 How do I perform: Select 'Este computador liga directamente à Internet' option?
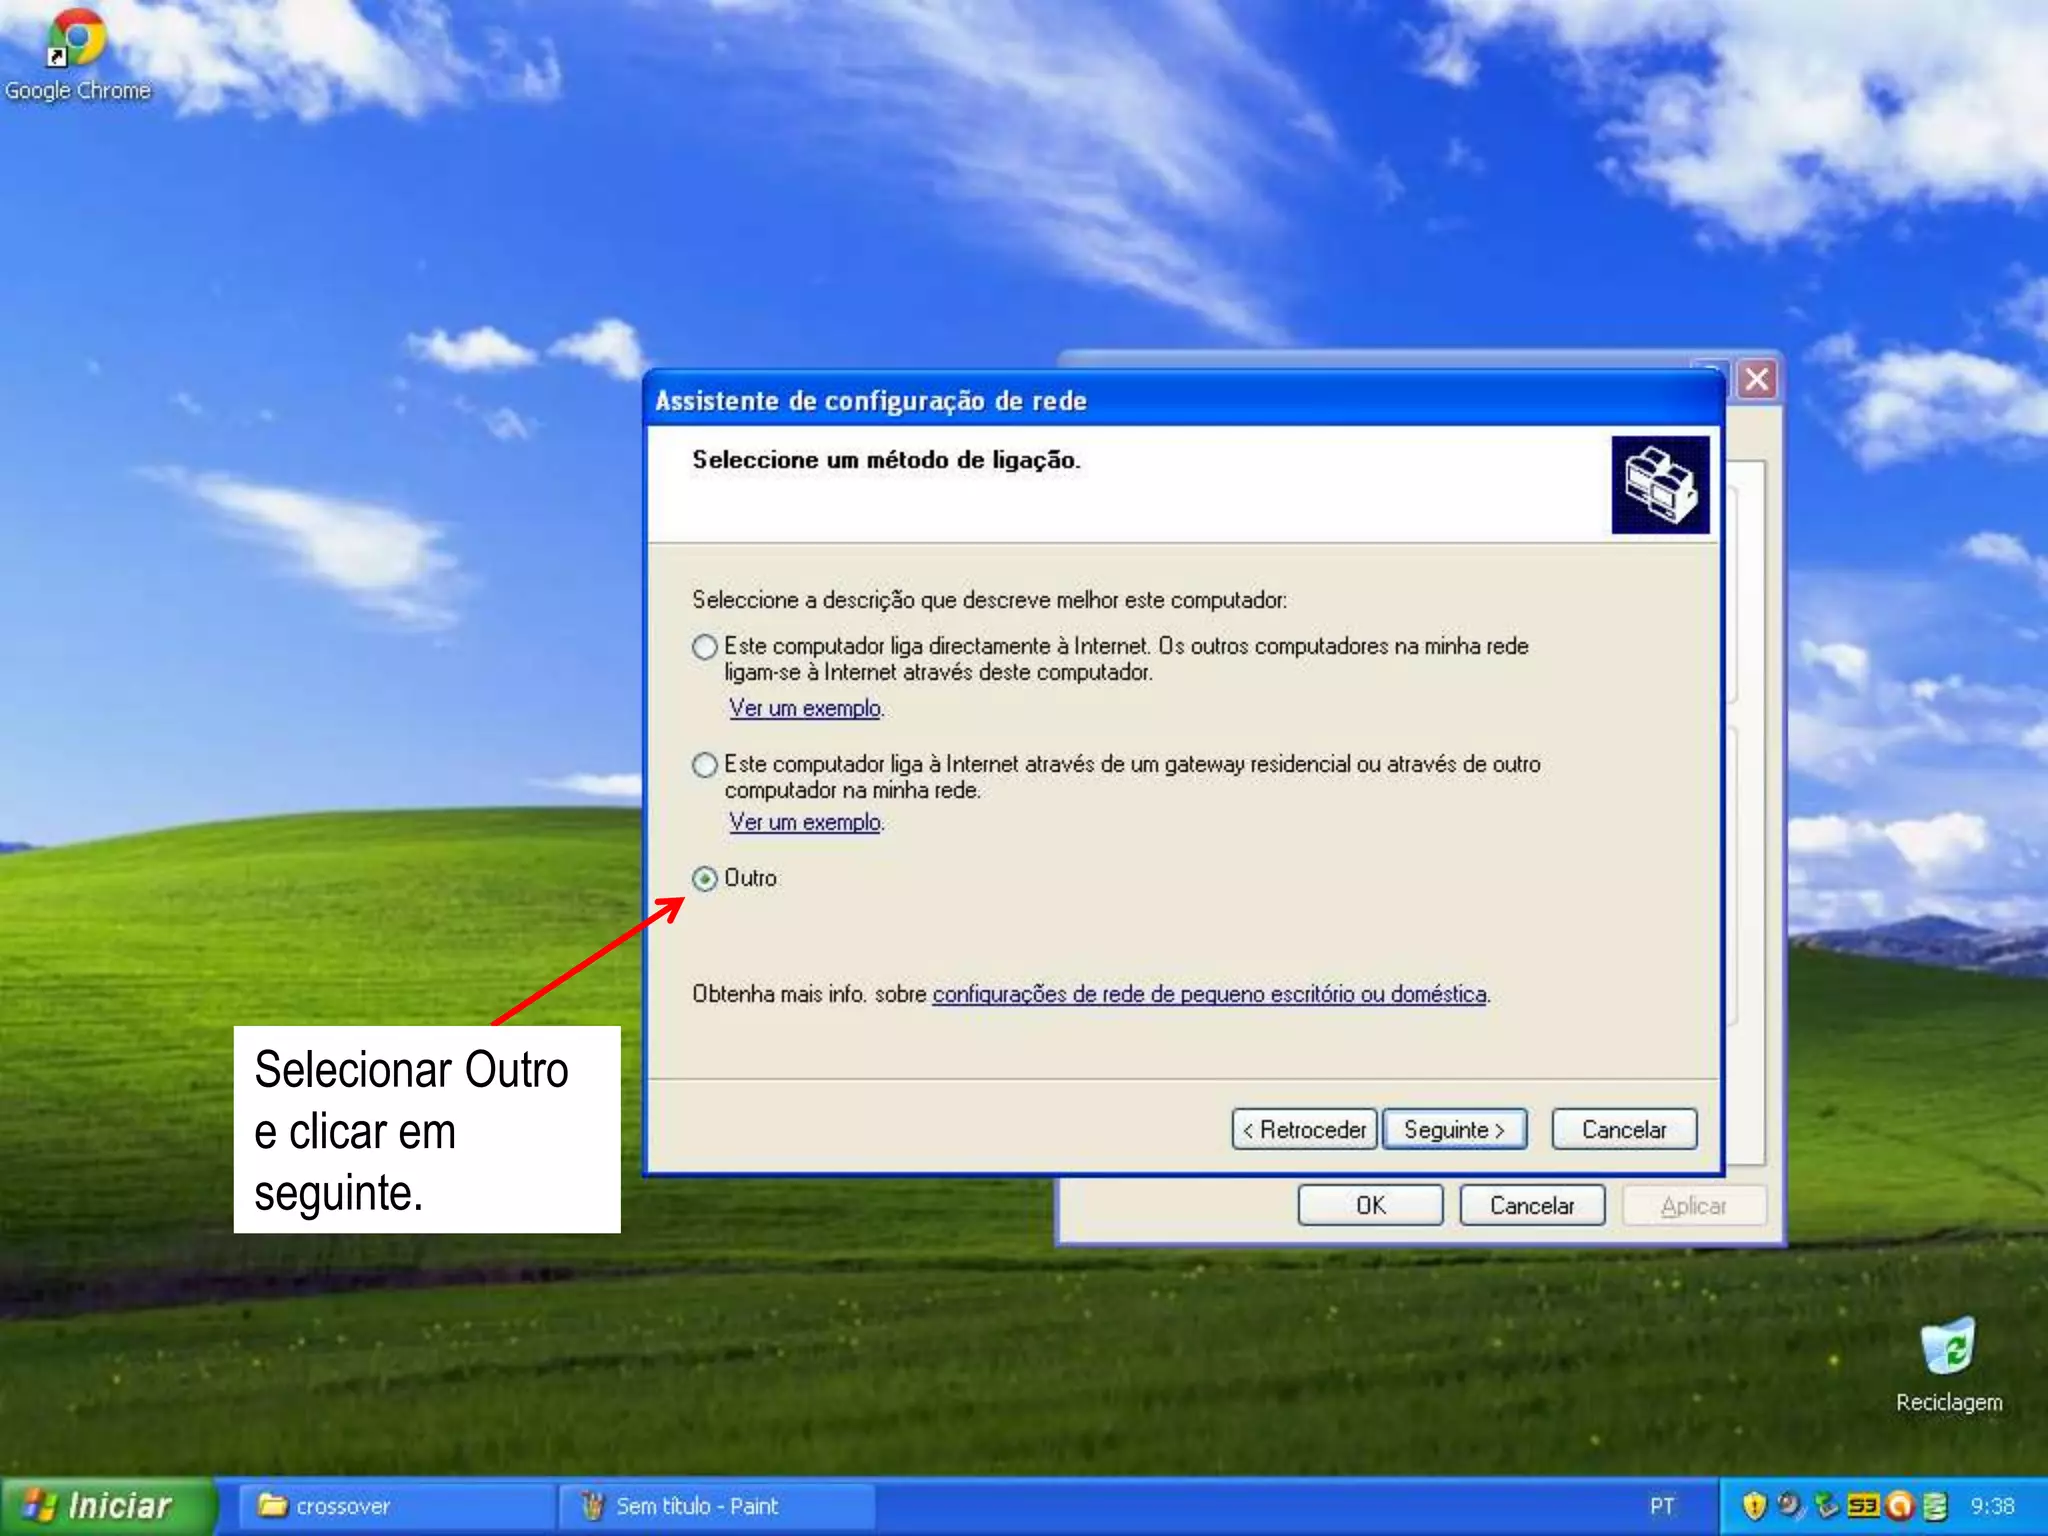[x=705, y=647]
